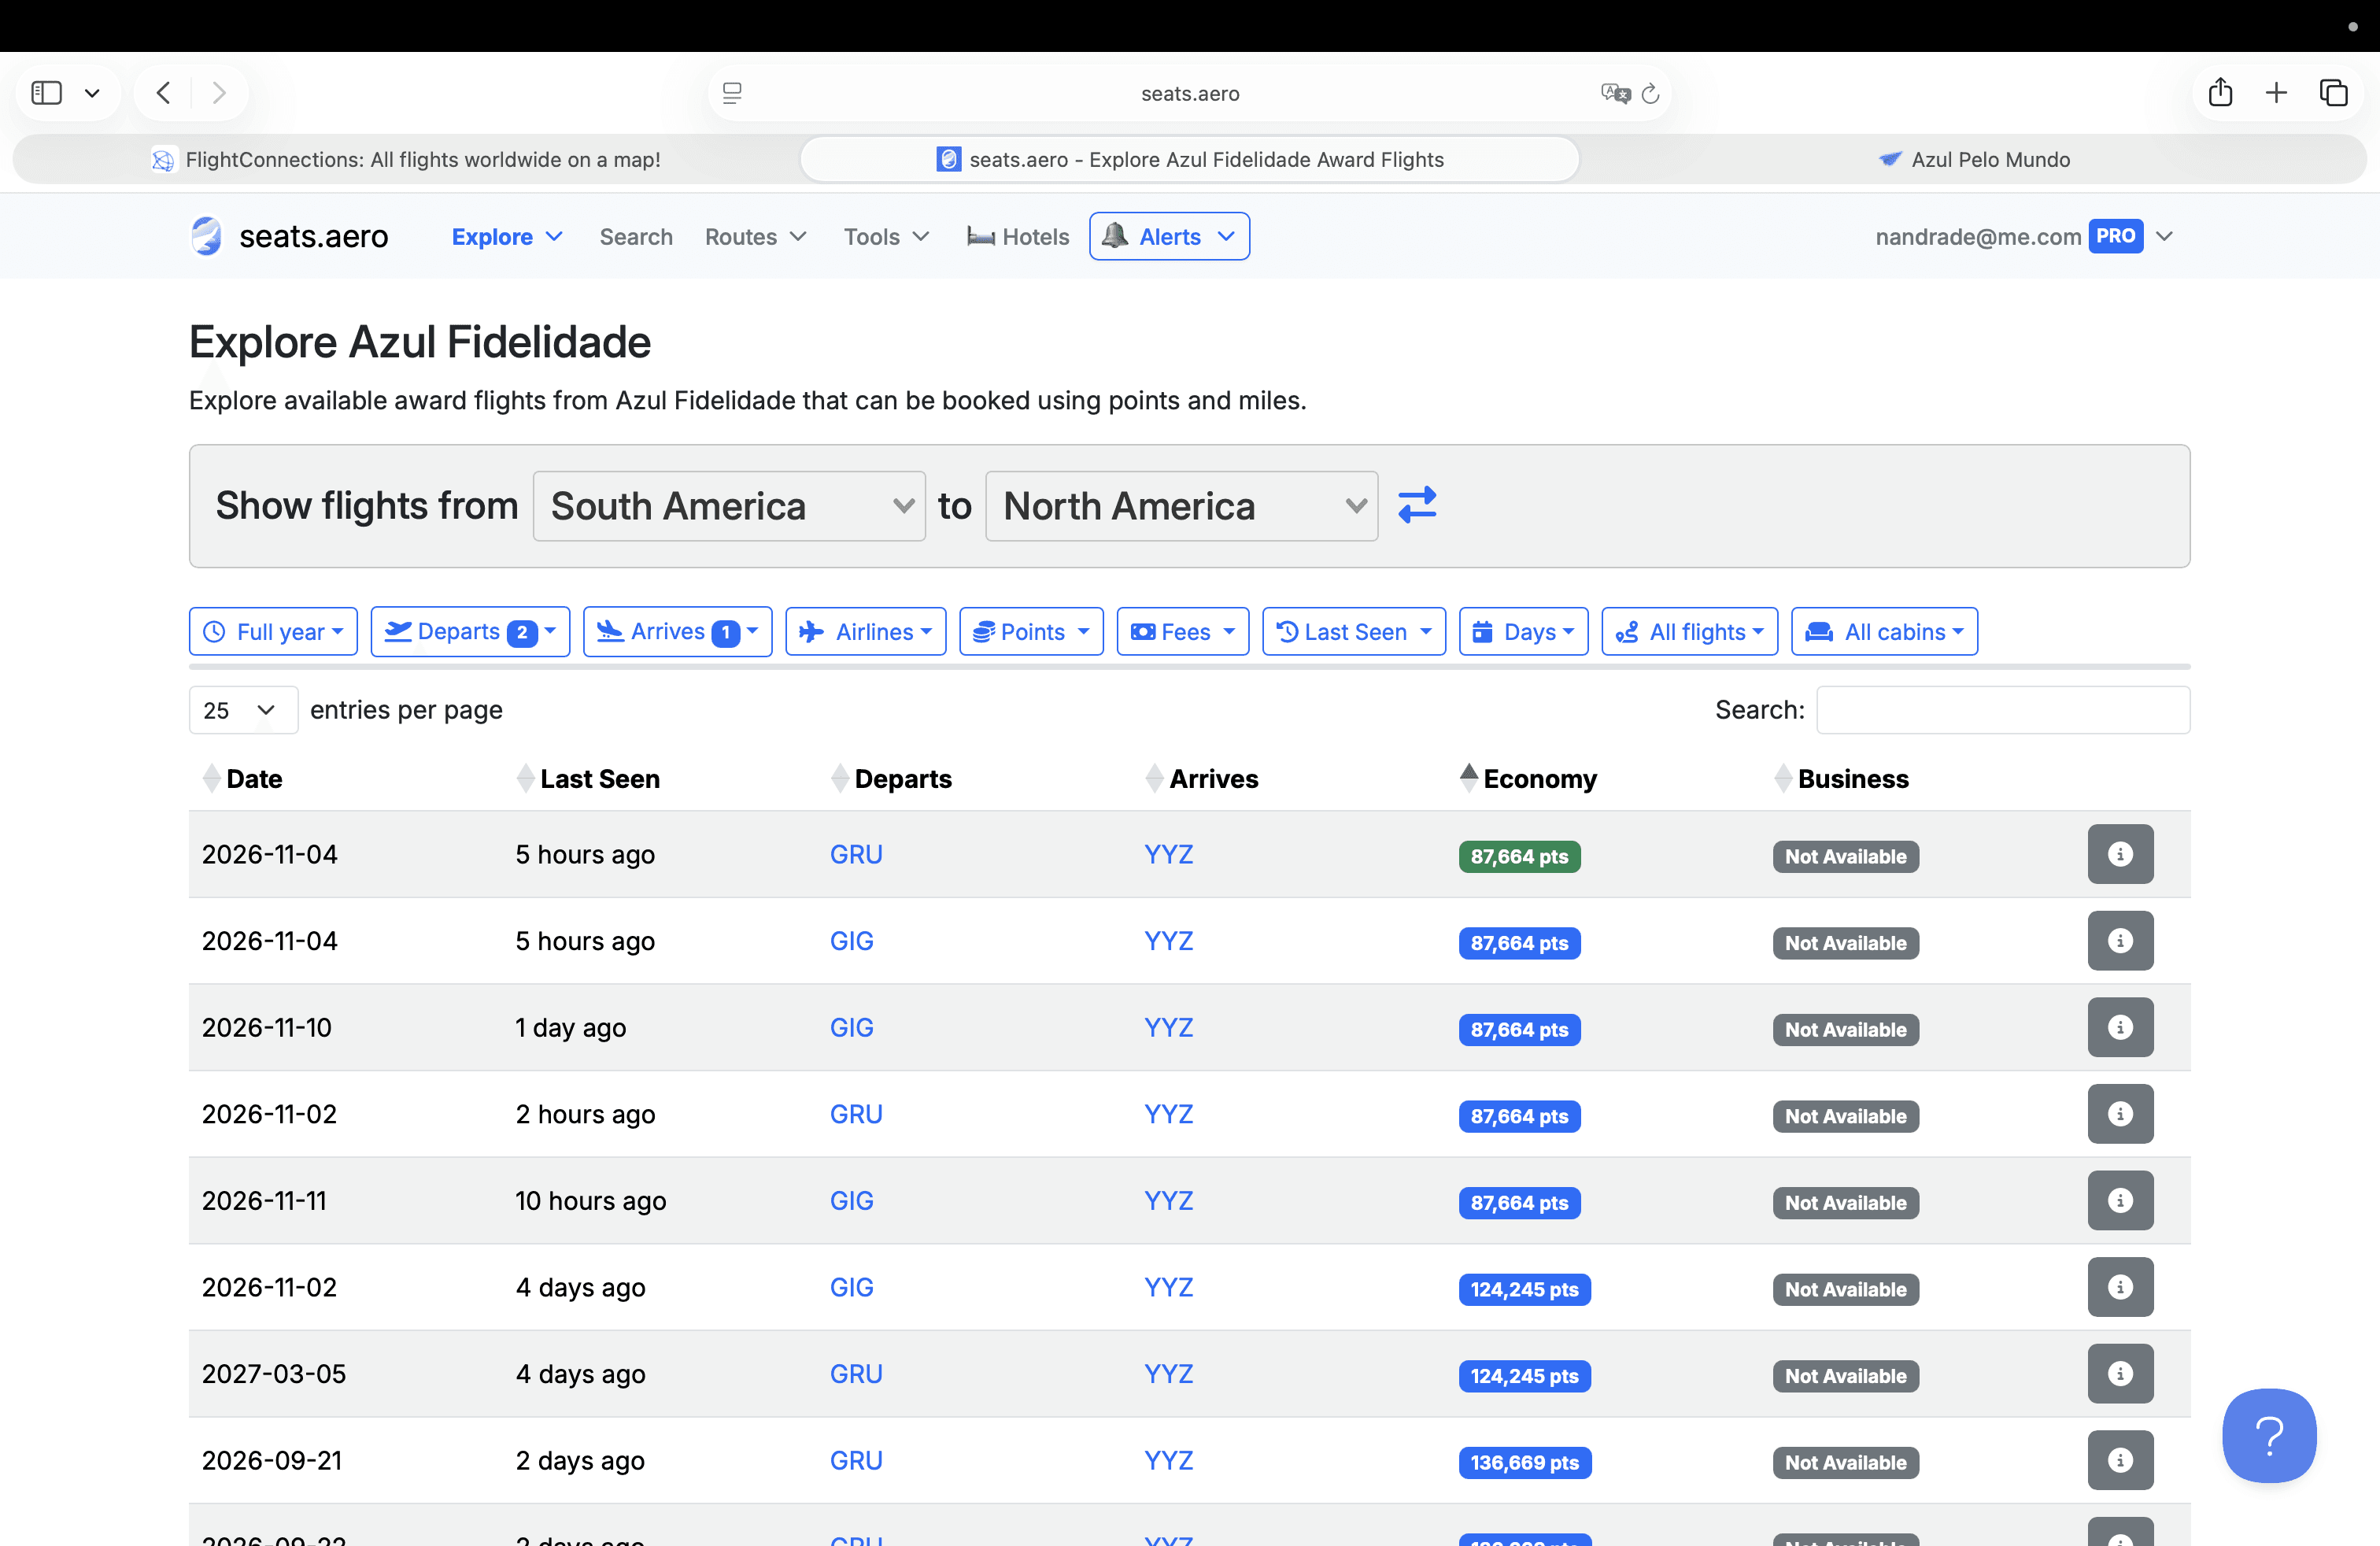Expand the Departs filter dropdown
This screenshot has height=1546, width=2380.
(x=470, y=631)
